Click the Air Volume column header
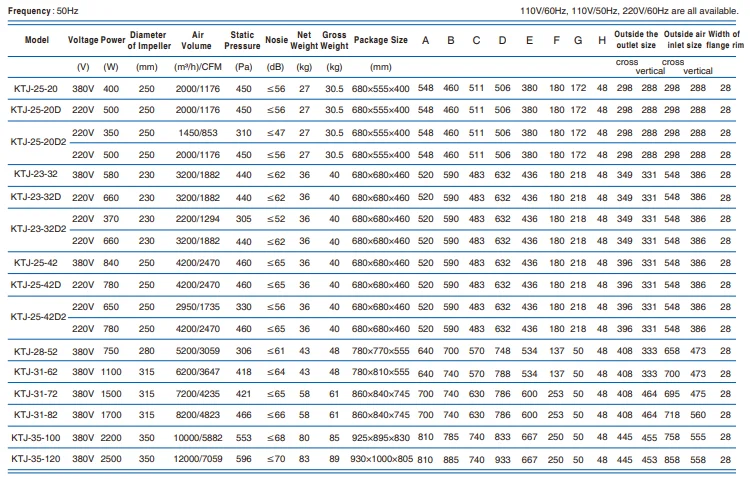Image resolution: width=750 pixels, height=479 pixels. (198, 39)
